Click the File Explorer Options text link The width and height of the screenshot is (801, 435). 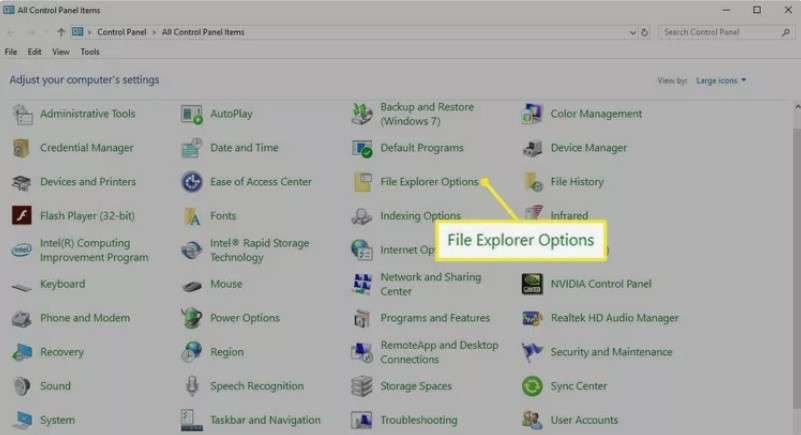point(429,182)
